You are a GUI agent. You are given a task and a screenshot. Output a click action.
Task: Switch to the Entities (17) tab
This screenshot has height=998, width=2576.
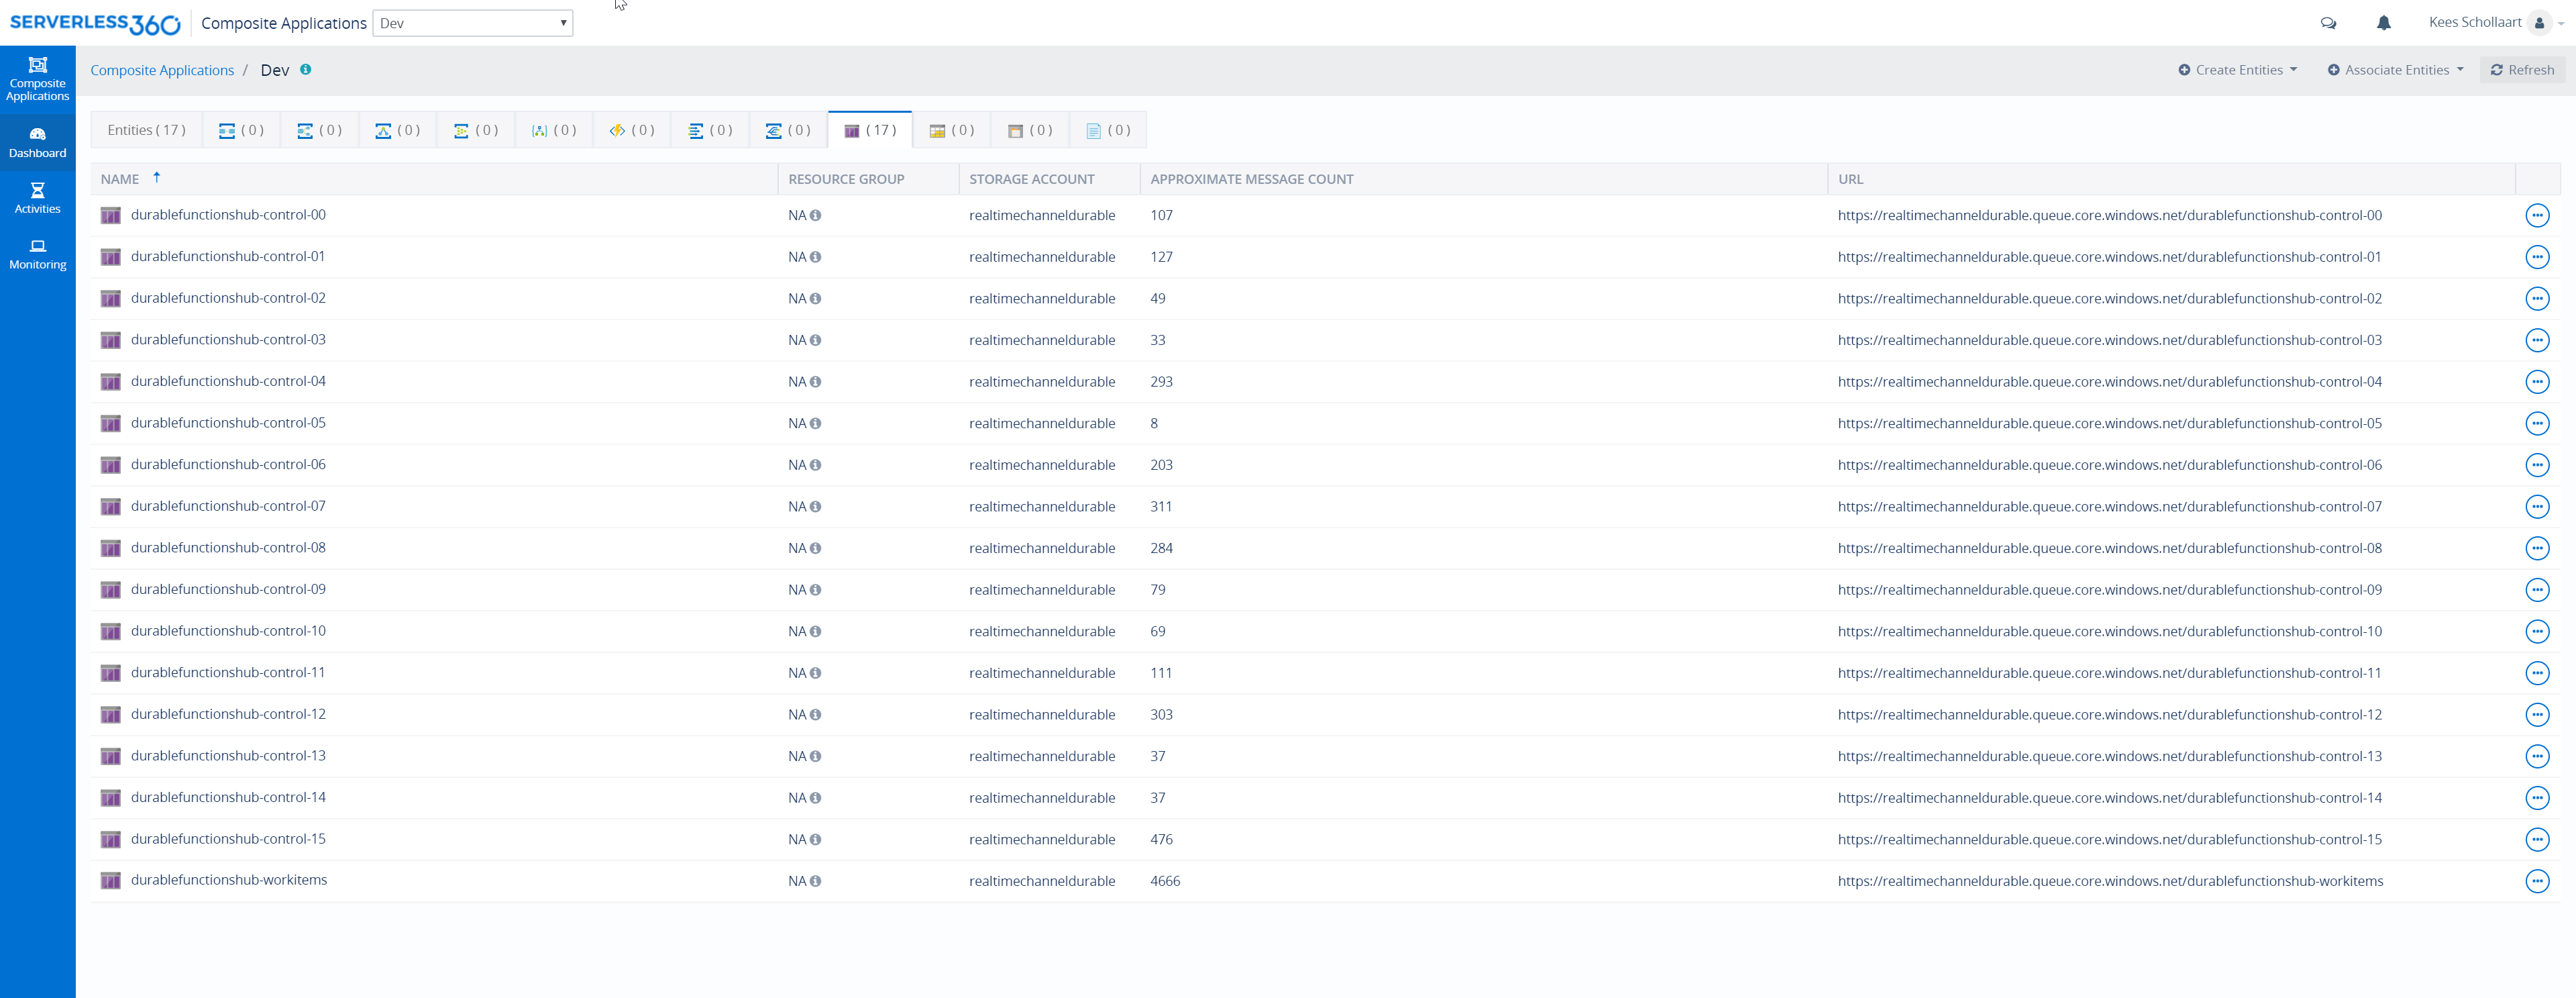(145, 129)
